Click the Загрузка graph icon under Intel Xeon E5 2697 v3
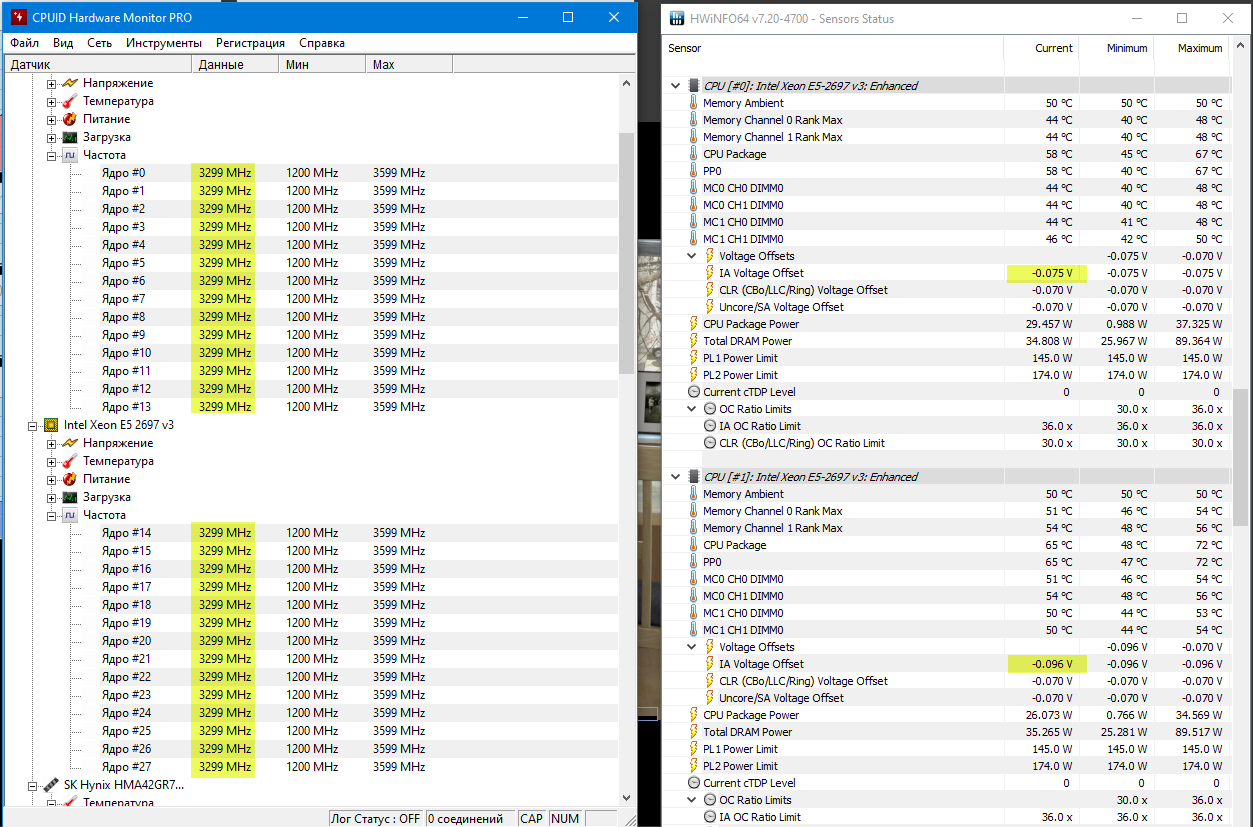 70,497
